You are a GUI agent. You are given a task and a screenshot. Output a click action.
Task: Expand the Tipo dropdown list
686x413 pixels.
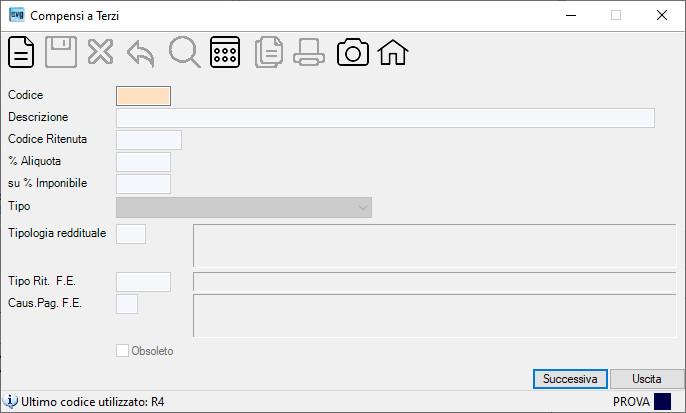pyautogui.click(x=244, y=207)
